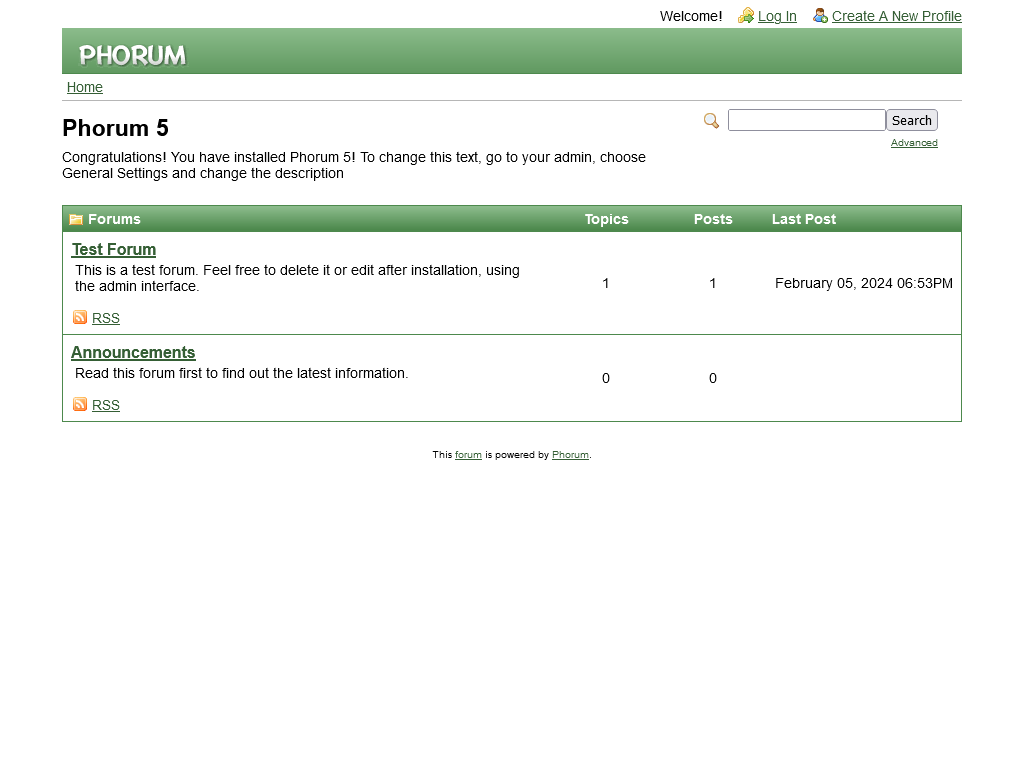Open the RSS text link under Announcements
Screen dimensions: 1024x768
tap(106, 406)
